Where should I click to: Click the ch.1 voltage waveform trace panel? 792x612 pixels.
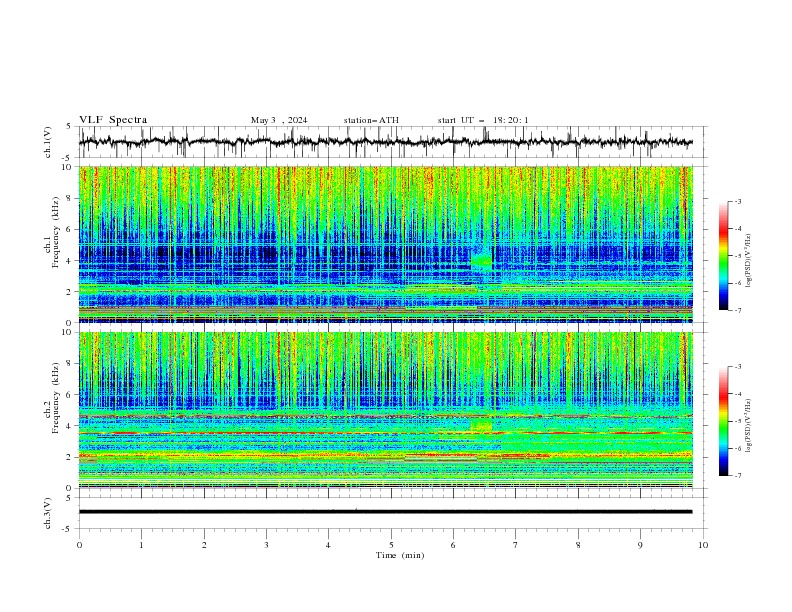393,142
